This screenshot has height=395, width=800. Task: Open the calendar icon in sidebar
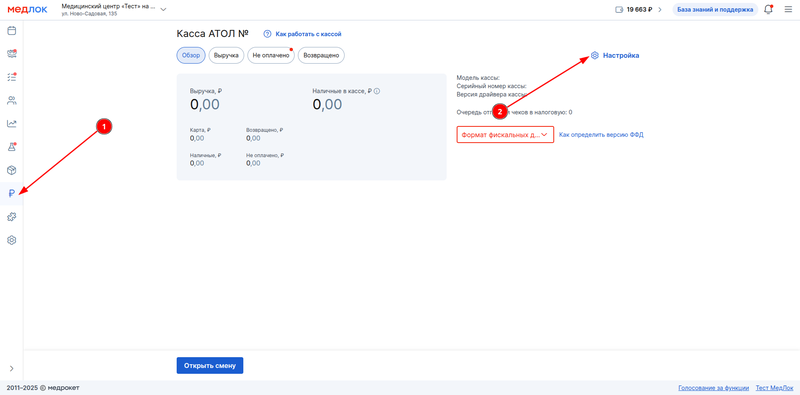(11, 31)
